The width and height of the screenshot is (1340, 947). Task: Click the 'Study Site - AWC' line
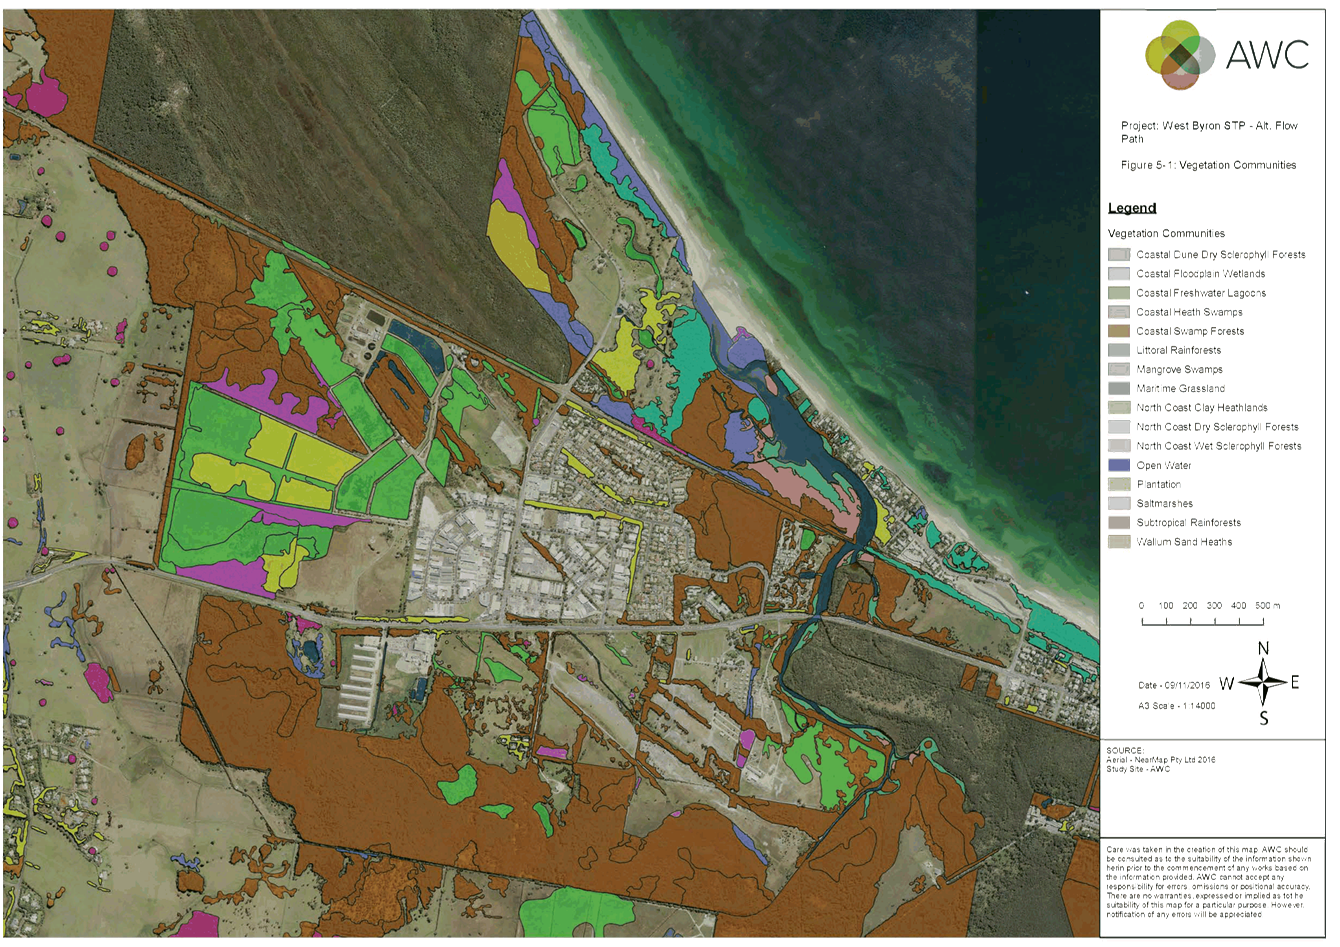pyautogui.click(x=1137, y=769)
